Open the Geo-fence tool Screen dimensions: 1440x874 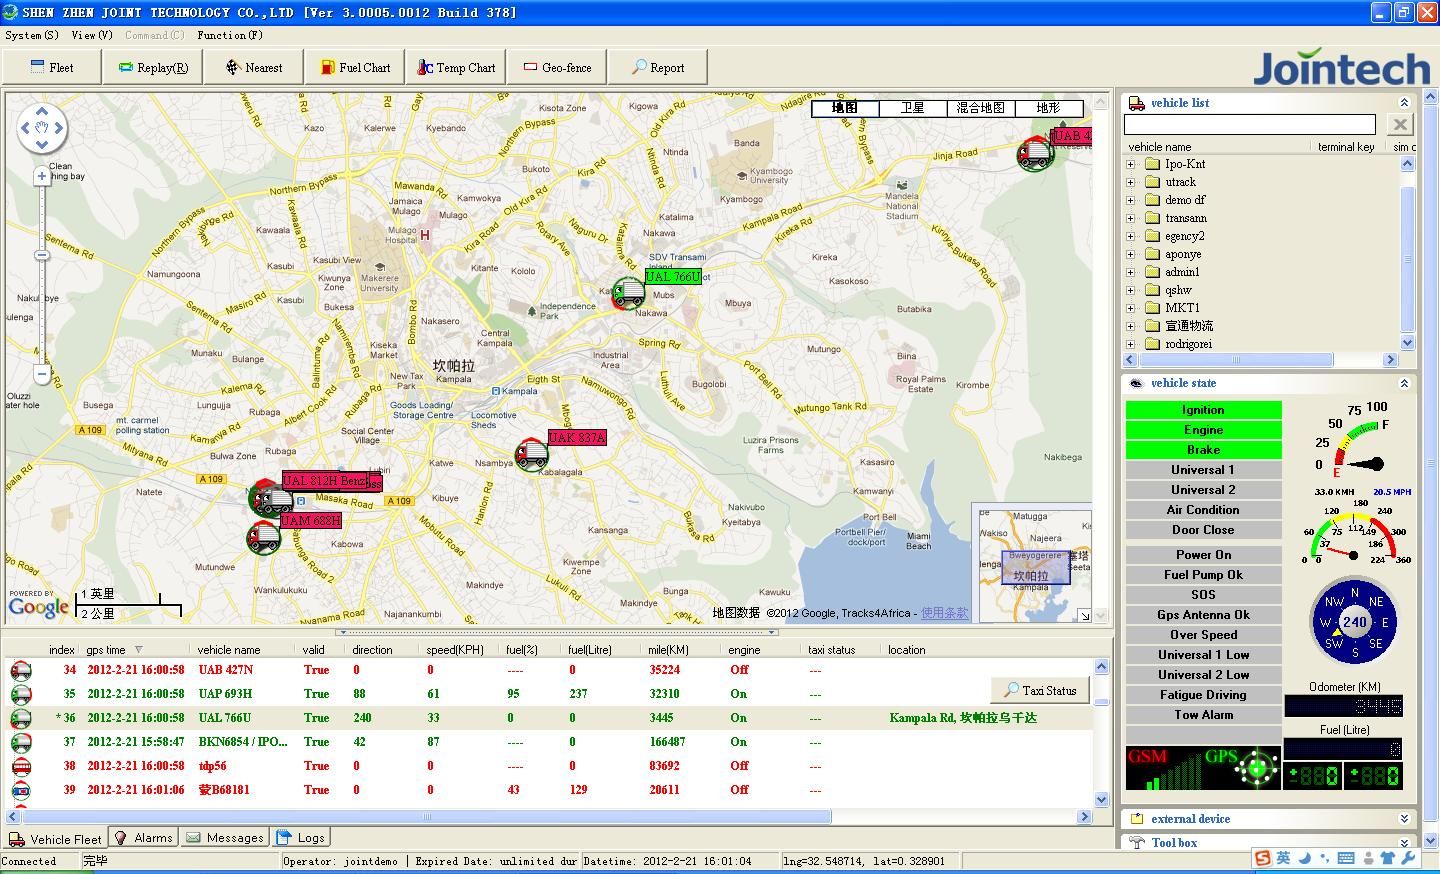557,68
